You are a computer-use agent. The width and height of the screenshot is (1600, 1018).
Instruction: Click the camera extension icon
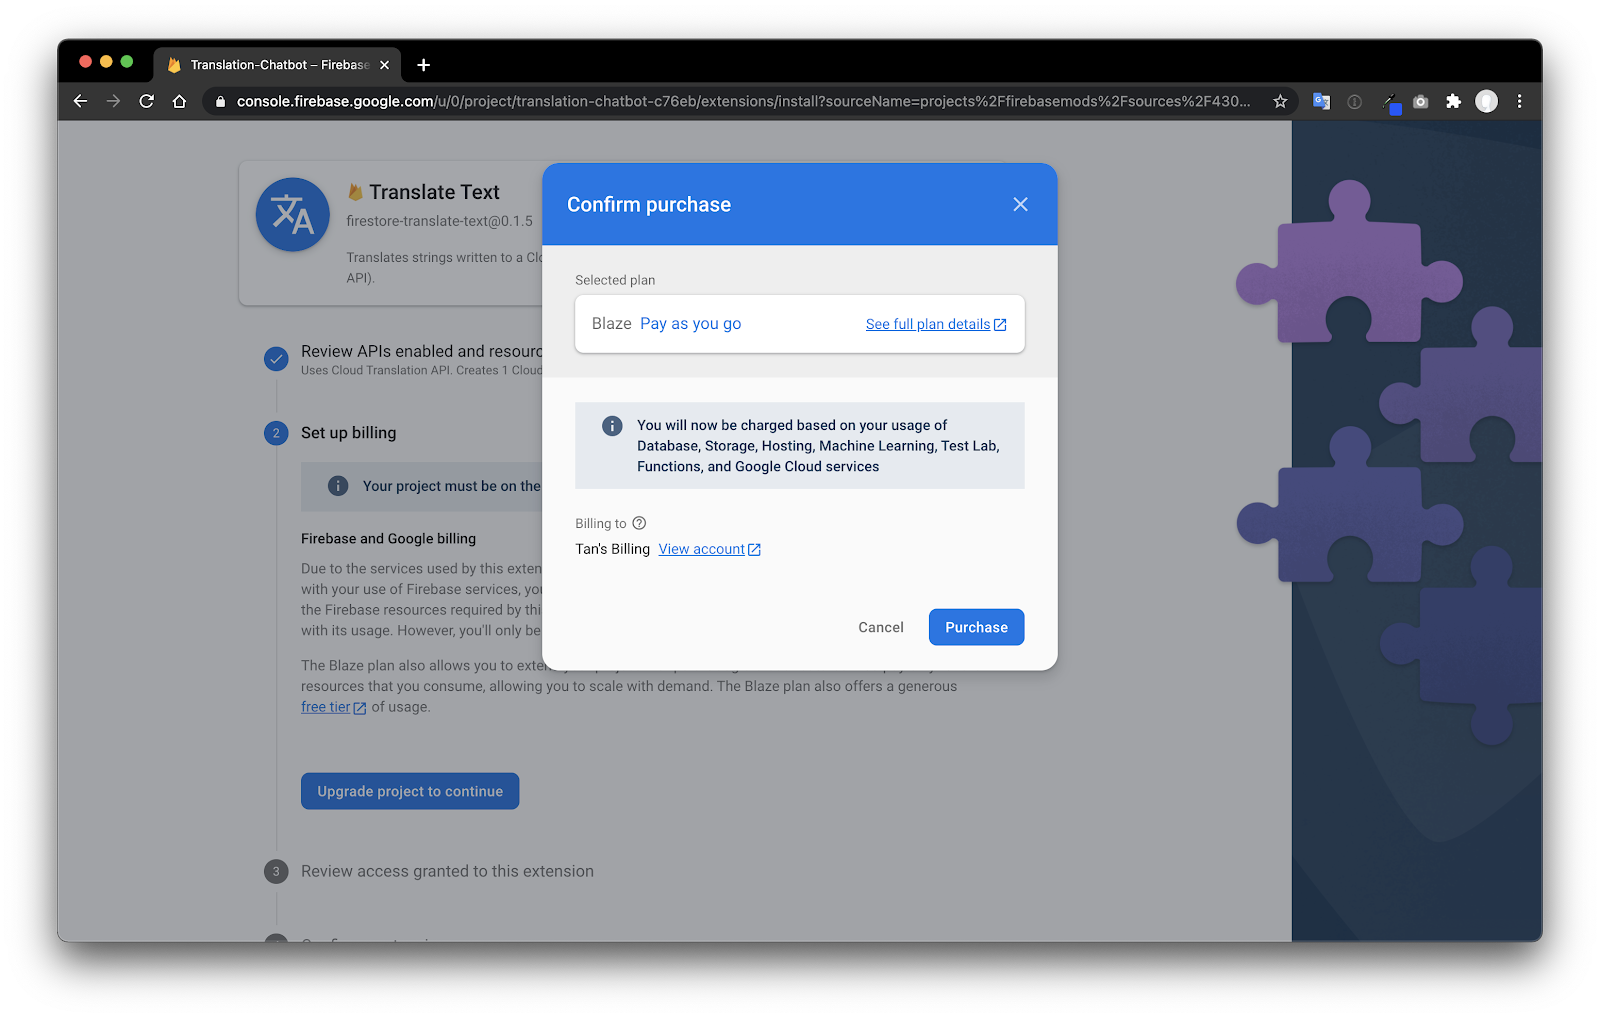tap(1420, 101)
